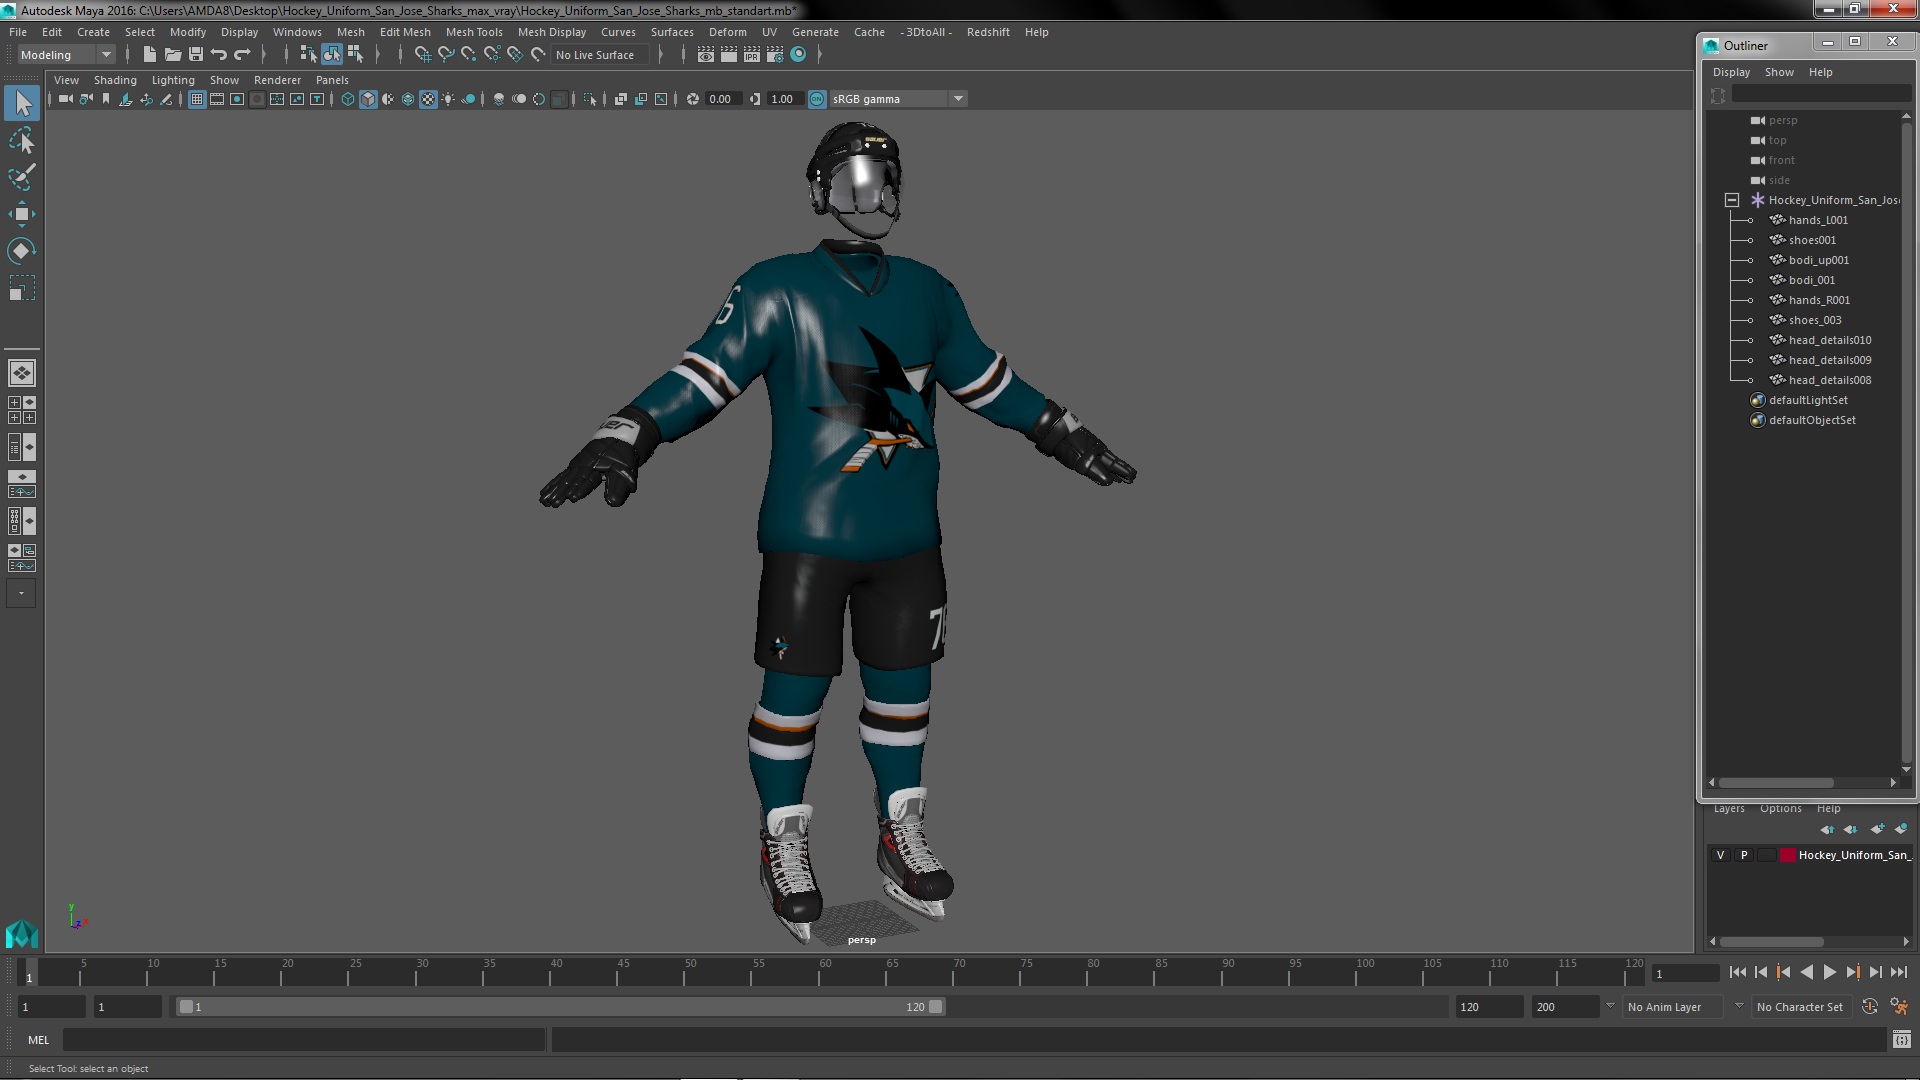
Task: Toggle layer visibility V box
Action: click(x=1720, y=855)
